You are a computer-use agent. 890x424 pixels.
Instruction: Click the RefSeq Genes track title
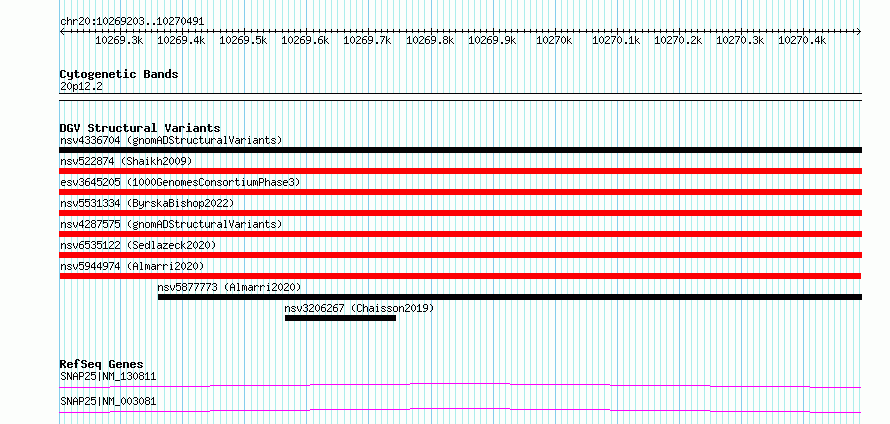pos(102,364)
